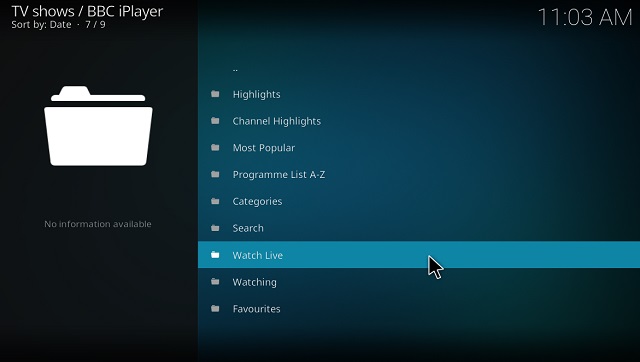Click the folder icon beside Watching
The height and width of the screenshot is (362, 640).
pos(215,282)
